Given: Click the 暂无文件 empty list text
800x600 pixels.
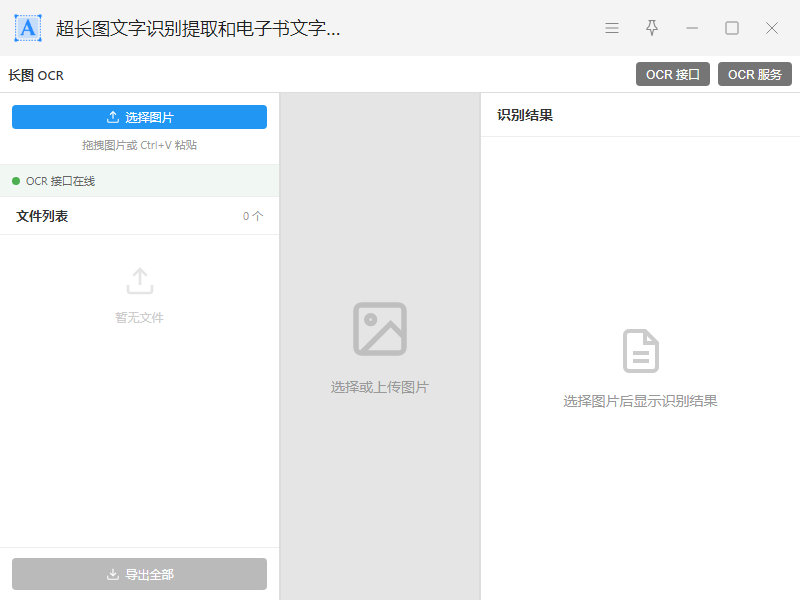Looking at the screenshot, I should click(139, 318).
